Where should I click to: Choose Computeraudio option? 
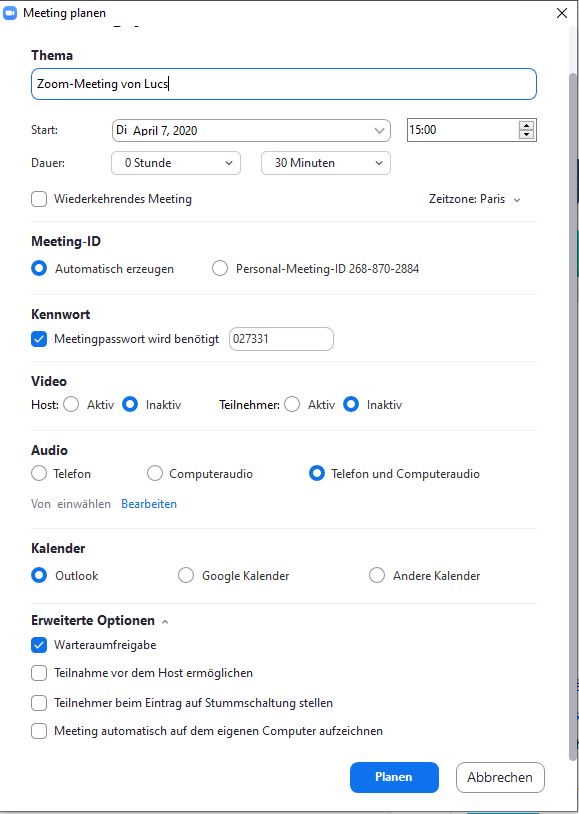(x=155, y=473)
